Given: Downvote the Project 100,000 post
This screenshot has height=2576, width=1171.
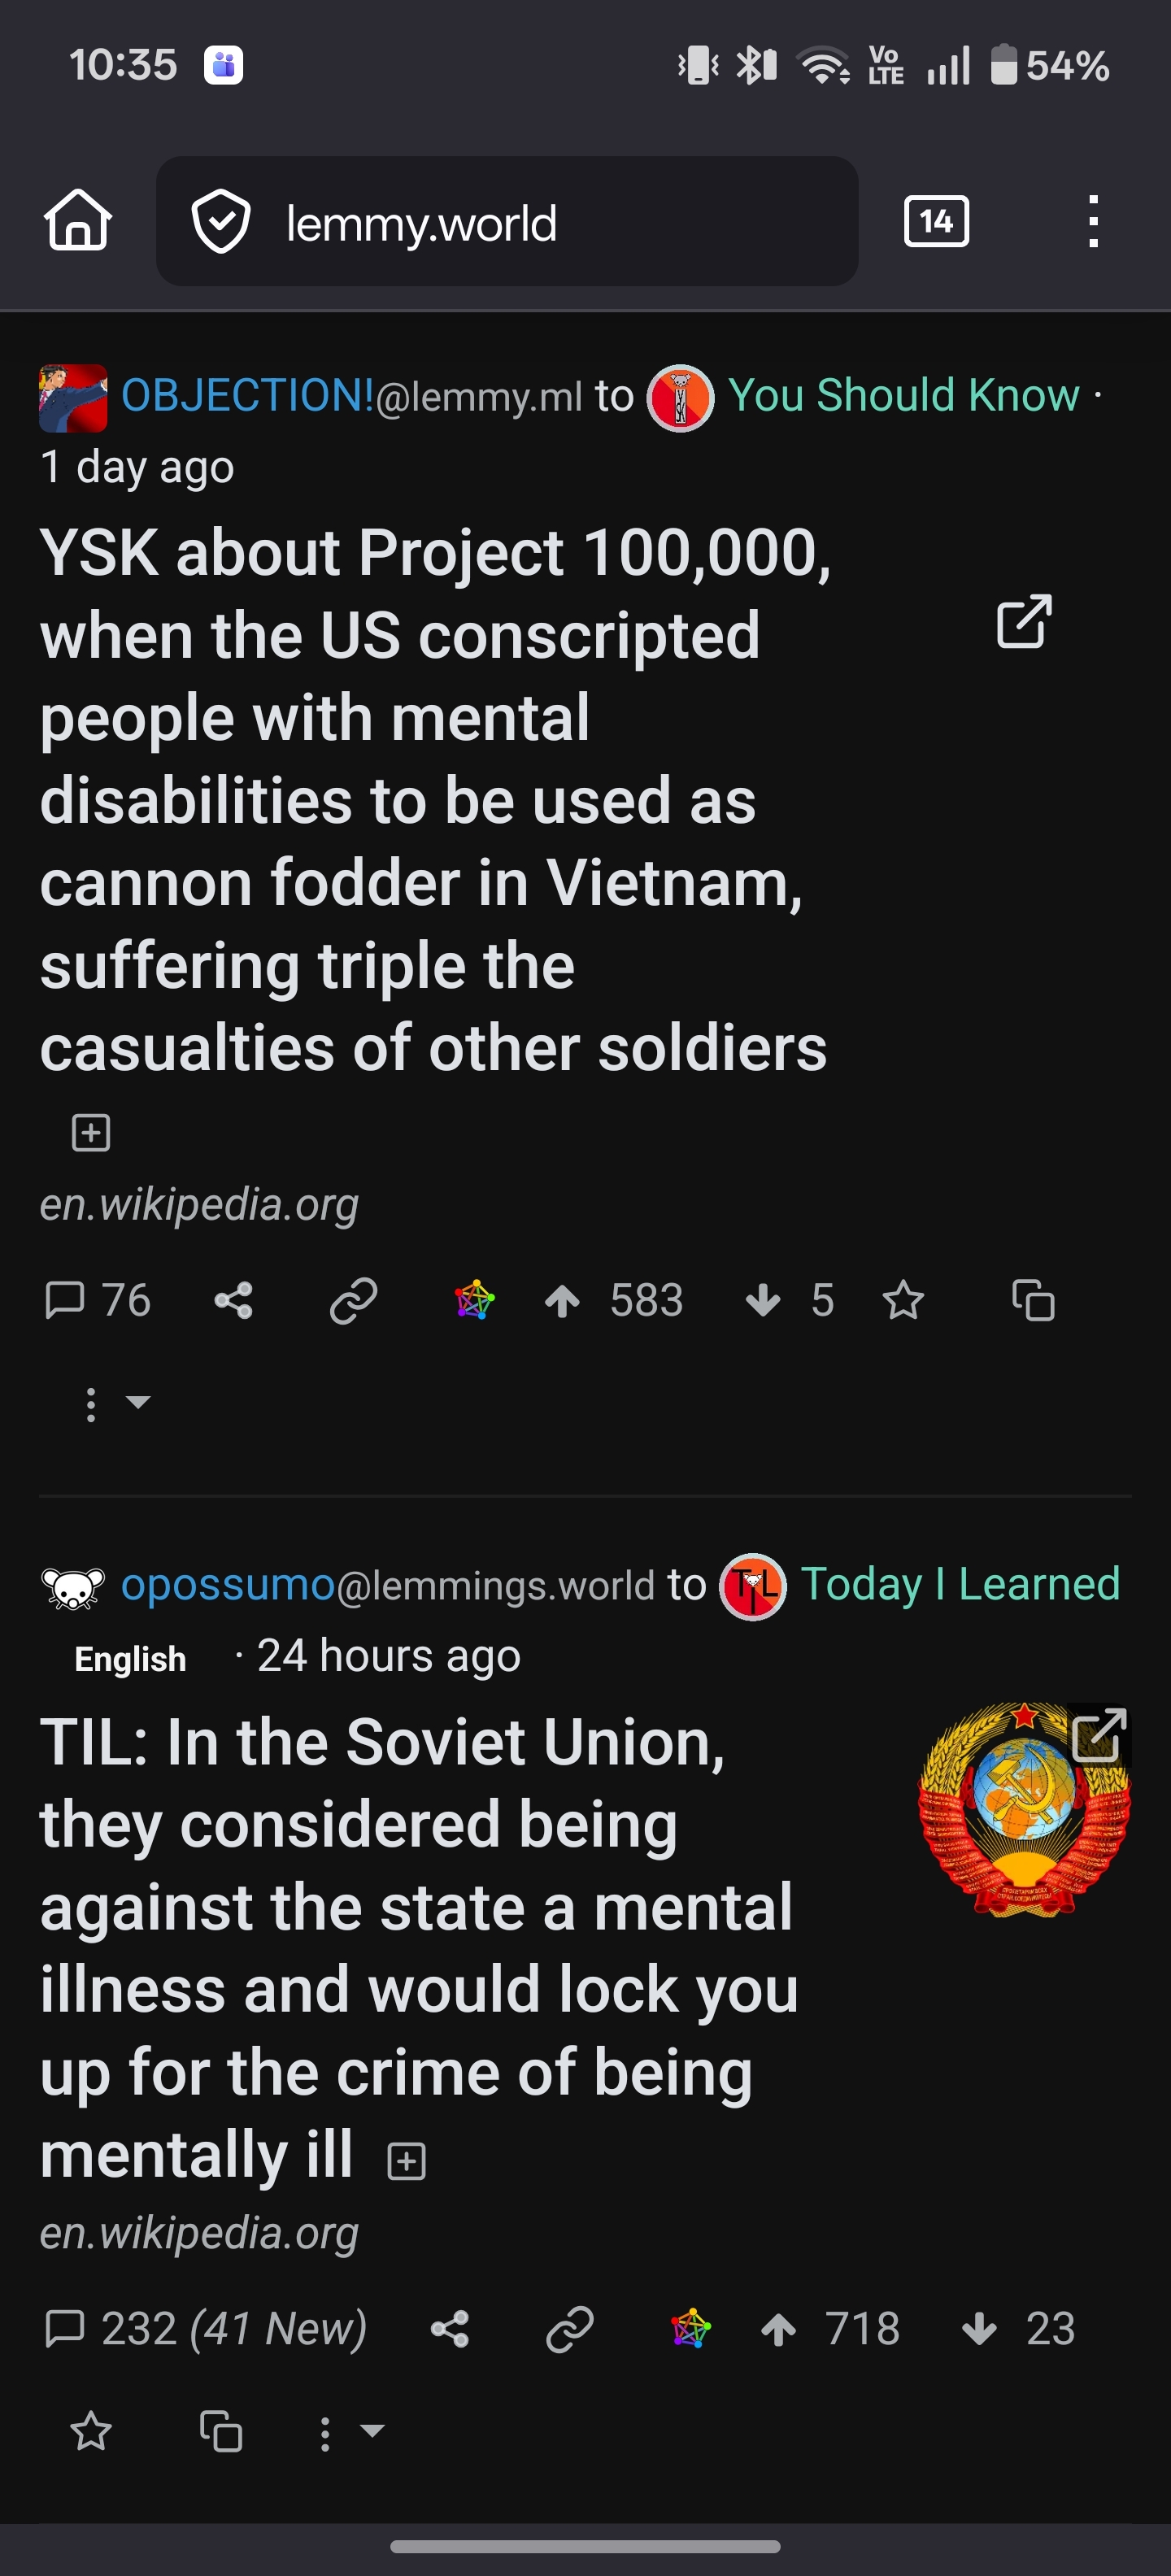Looking at the screenshot, I should click(x=763, y=1301).
